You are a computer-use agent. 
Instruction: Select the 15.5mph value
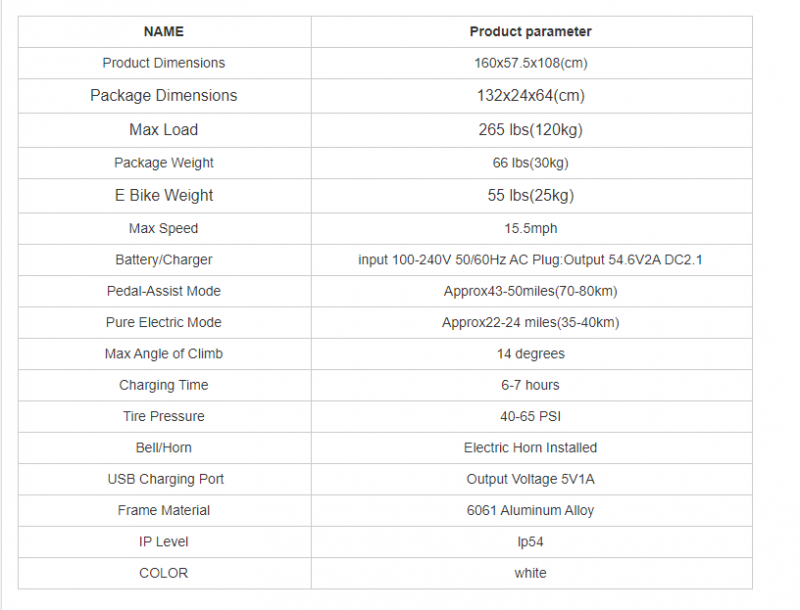click(531, 228)
